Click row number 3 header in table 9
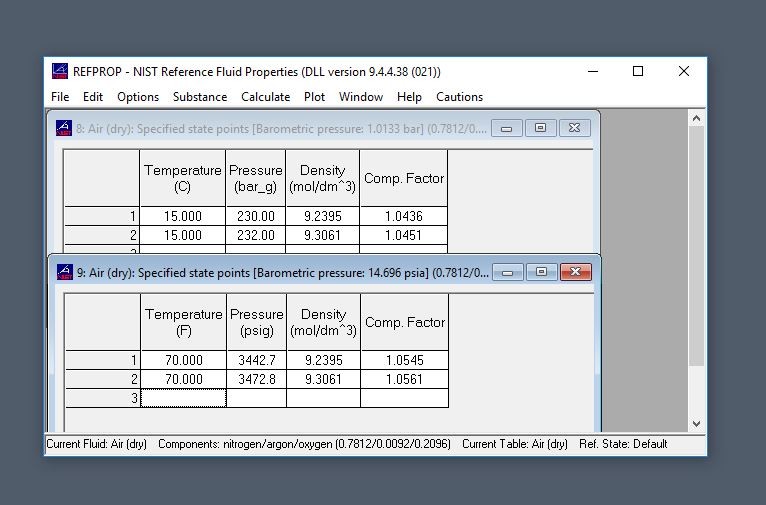 pos(103,398)
